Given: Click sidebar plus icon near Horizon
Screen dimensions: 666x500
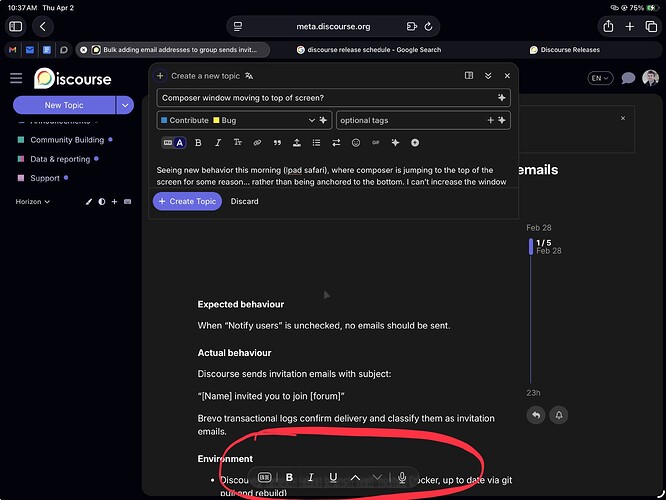Looking at the screenshot, I should 114,202.
